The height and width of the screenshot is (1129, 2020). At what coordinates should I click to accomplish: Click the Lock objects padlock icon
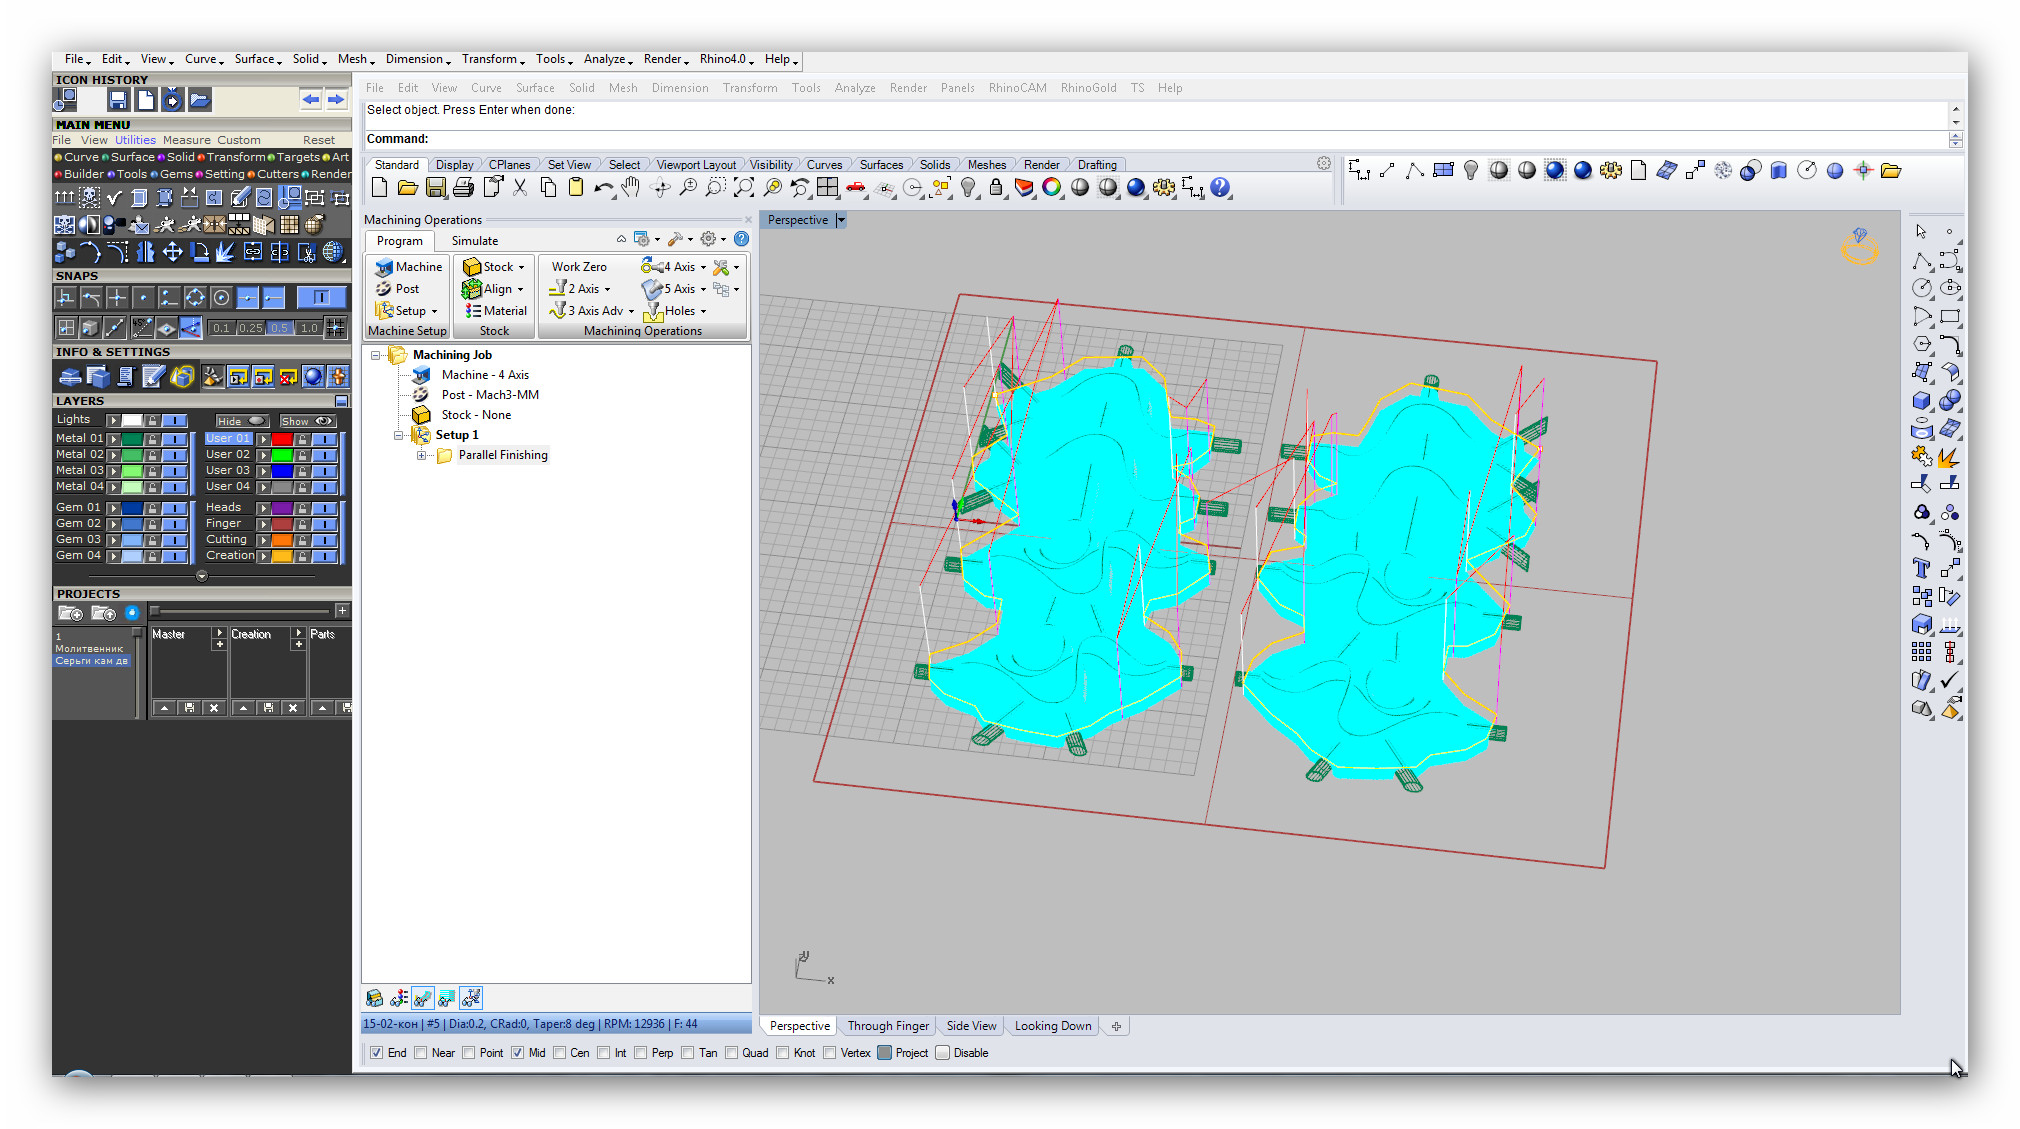tap(995, 188)
